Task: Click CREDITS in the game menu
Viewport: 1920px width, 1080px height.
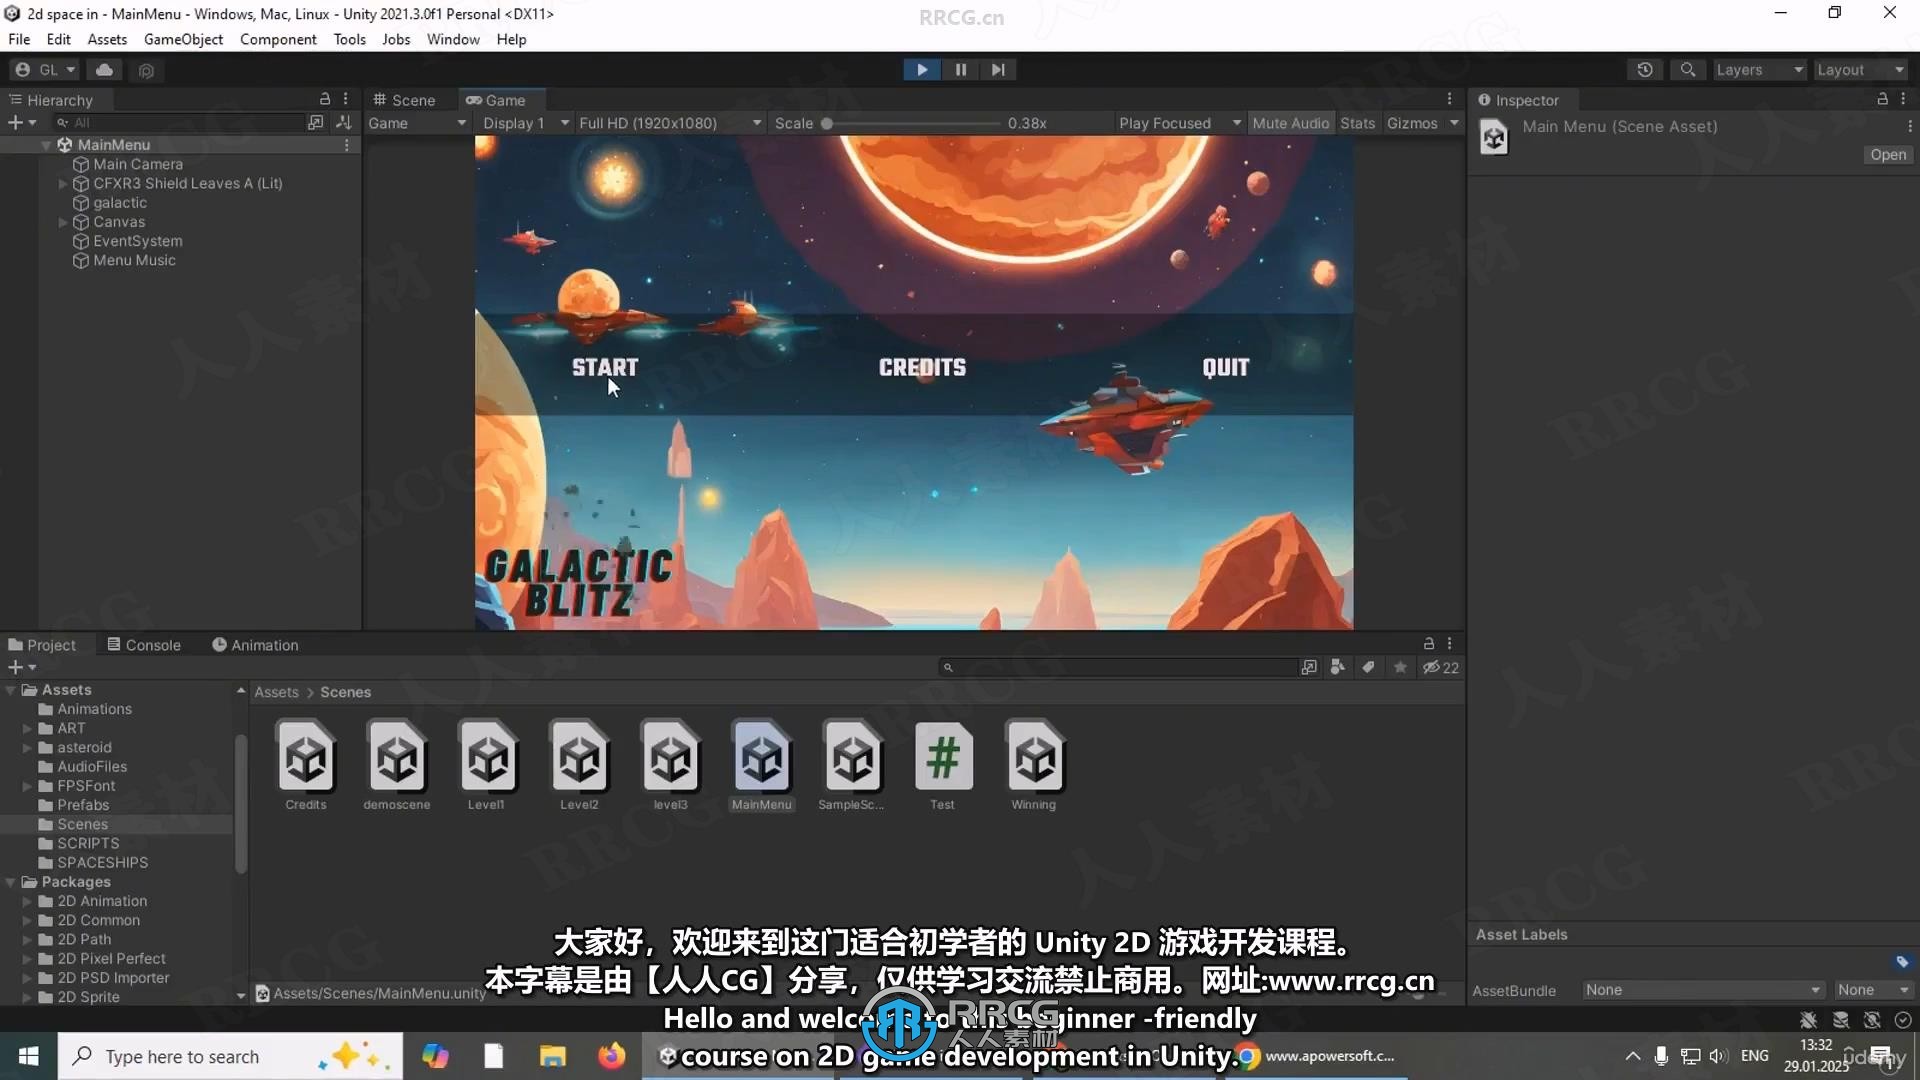Action: tap(922, 367)
